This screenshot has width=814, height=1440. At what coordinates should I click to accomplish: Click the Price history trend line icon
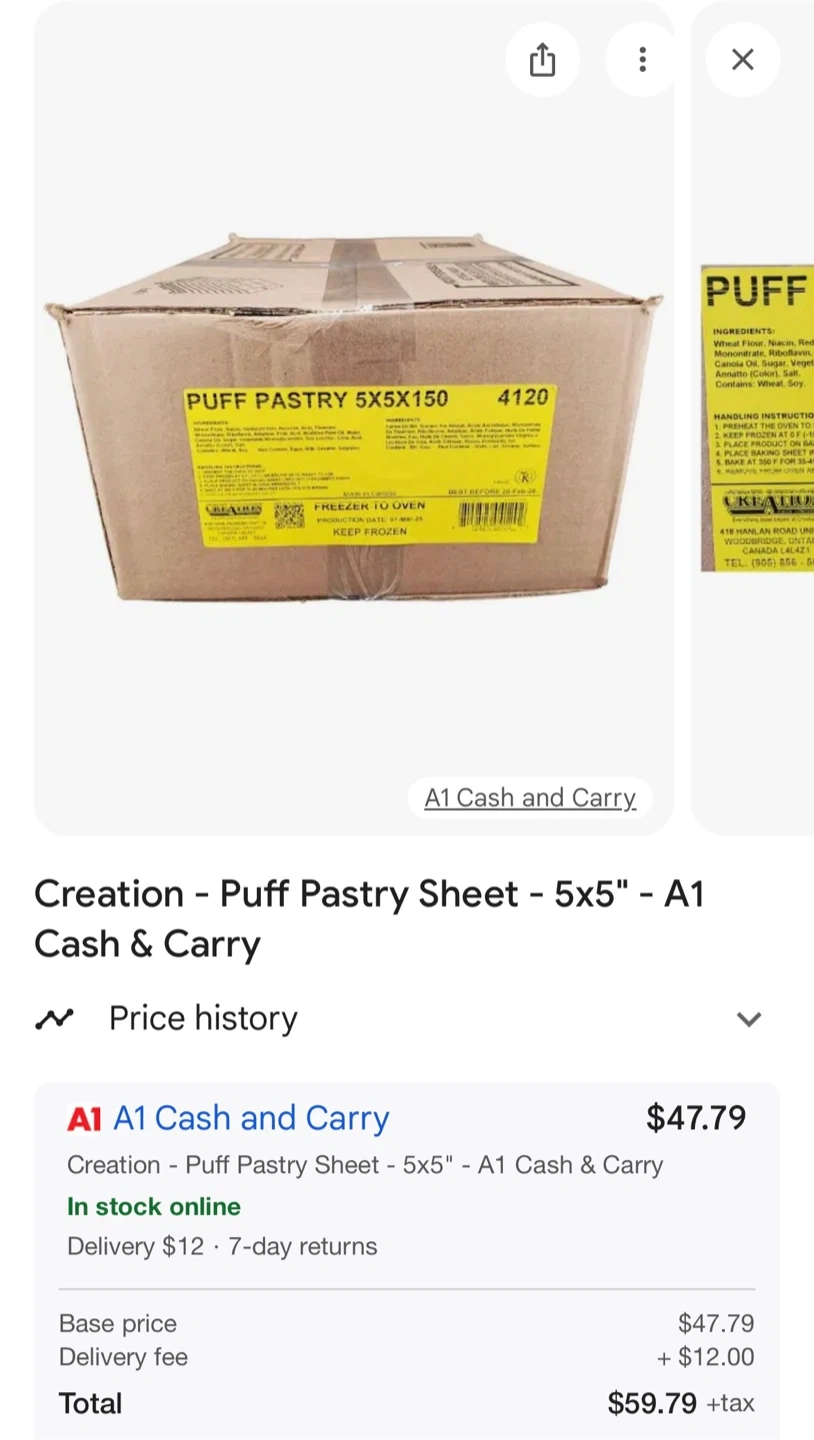[x=54, y=1019]
